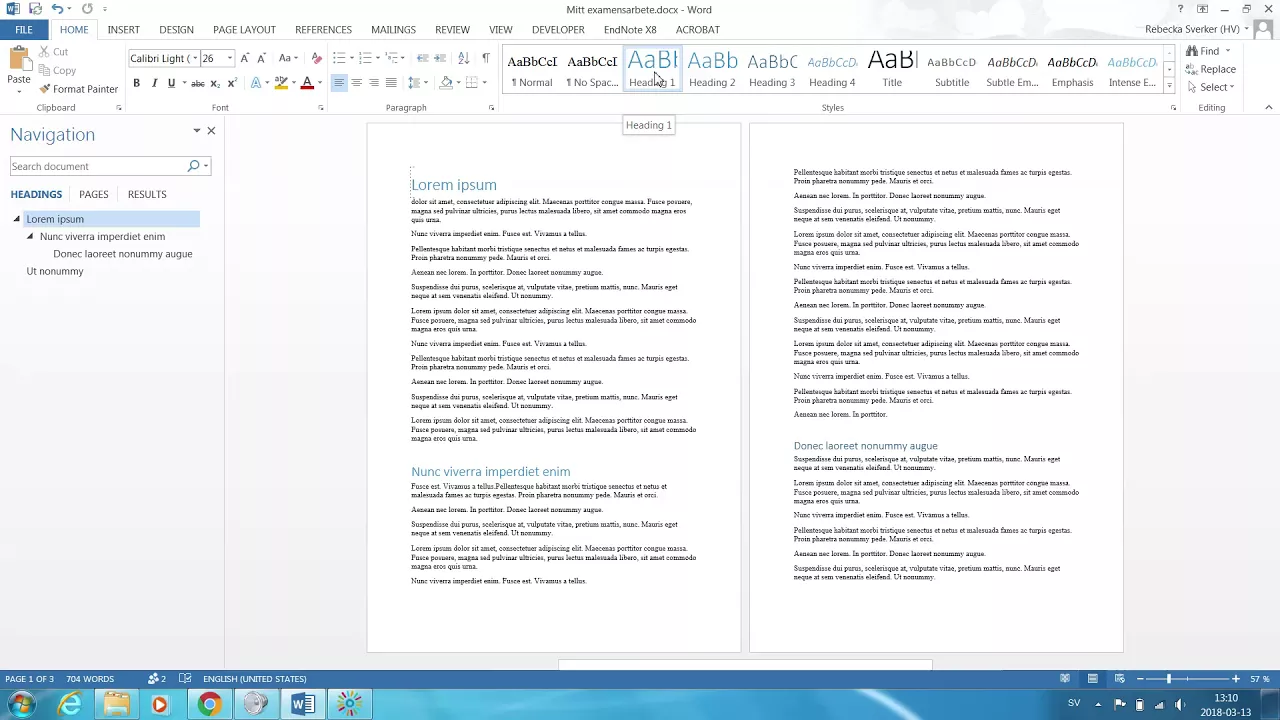Click the Multilevel List icon
1280x720 pixels.
tap(391, 58)
